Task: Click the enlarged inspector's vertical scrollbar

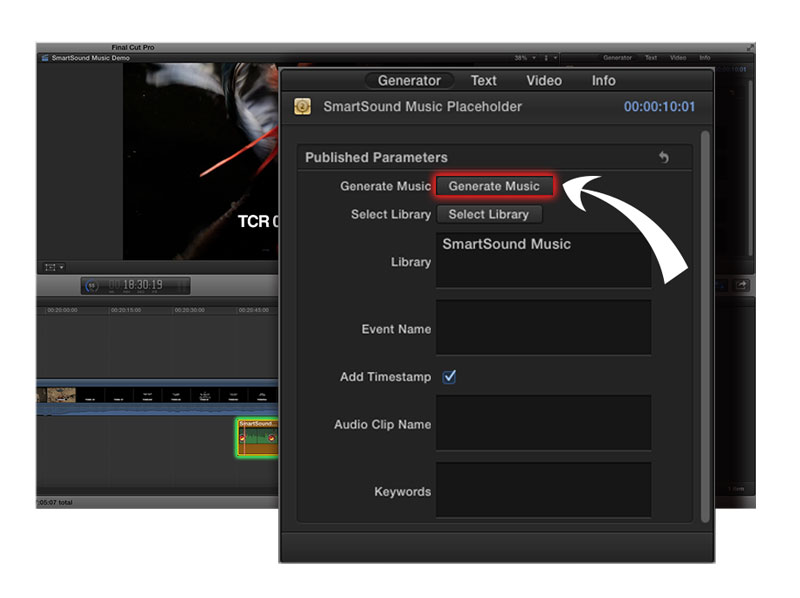Action: (x=705, y=327)
